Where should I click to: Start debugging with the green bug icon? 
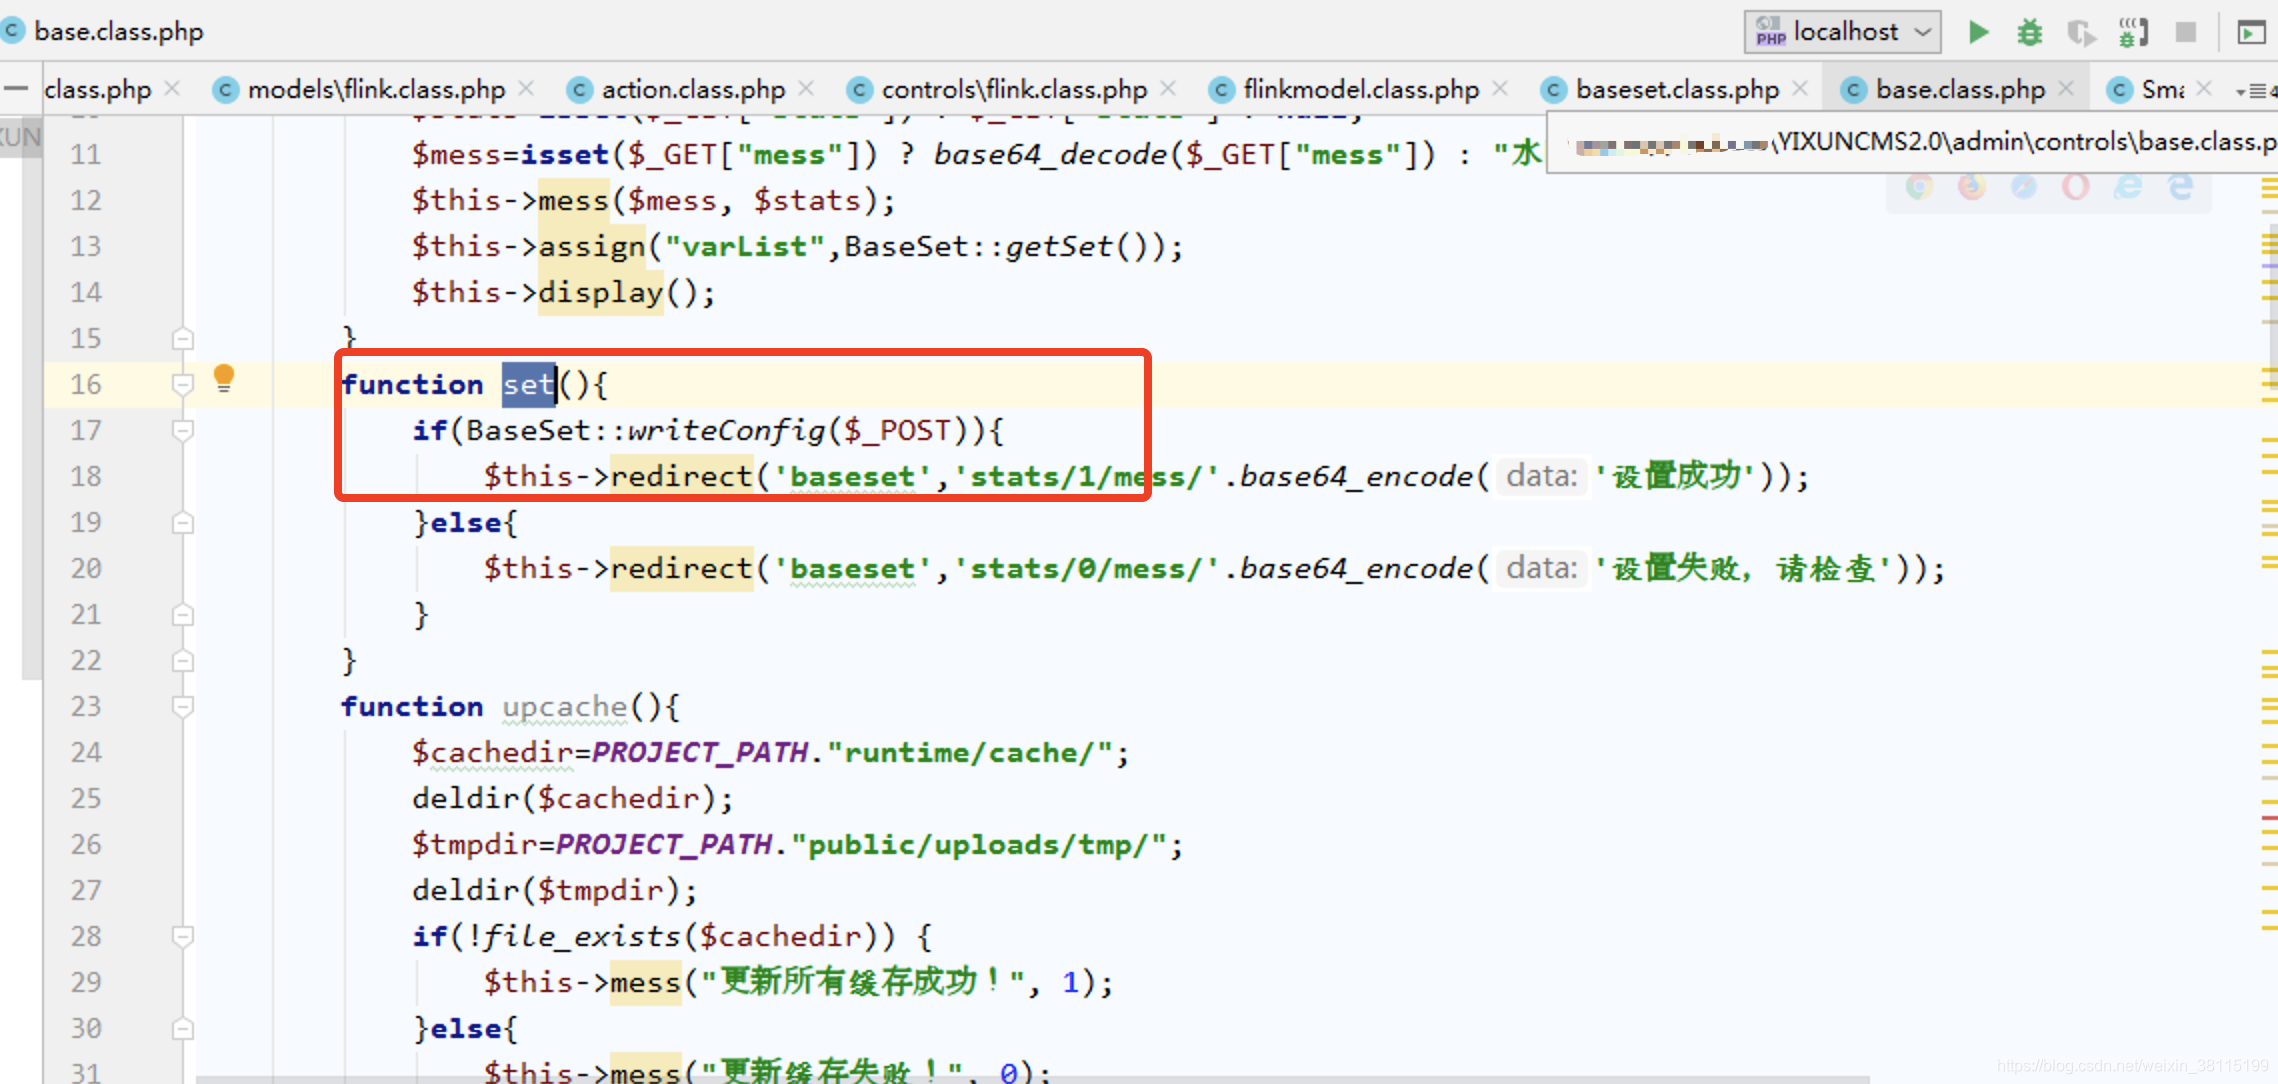[2029, 32]
